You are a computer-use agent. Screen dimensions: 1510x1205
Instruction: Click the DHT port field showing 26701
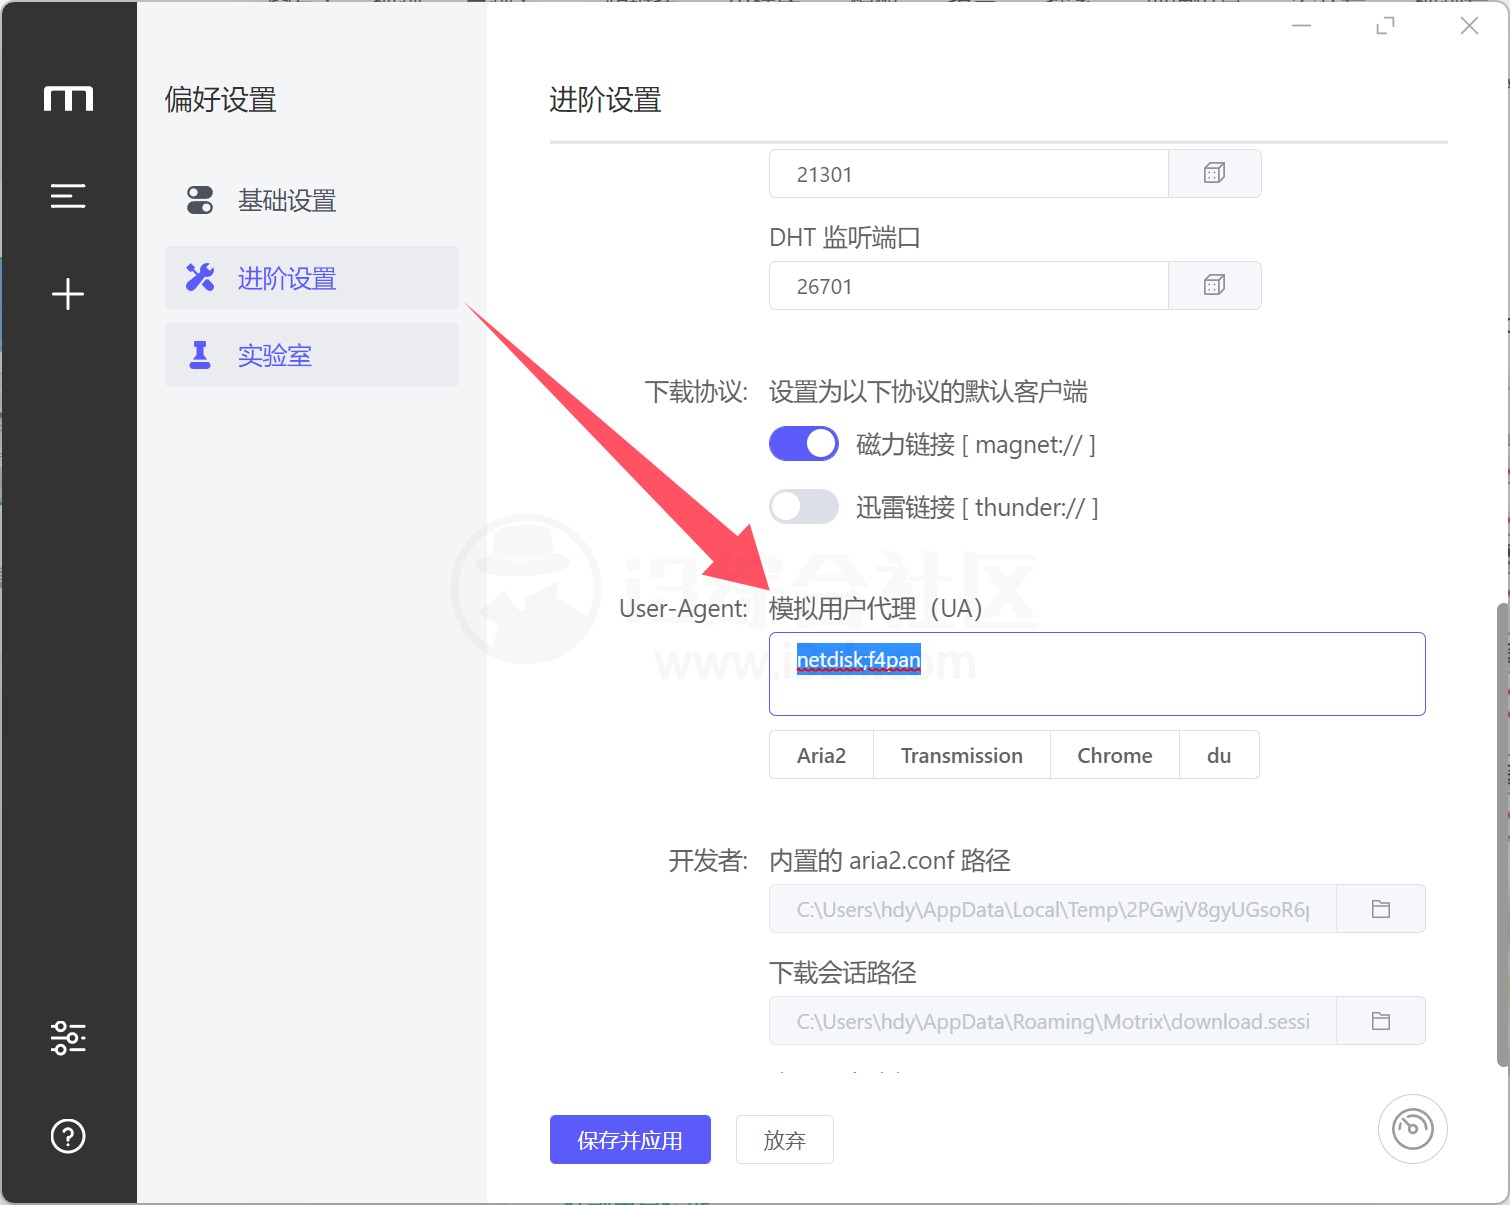click(969, 286)
